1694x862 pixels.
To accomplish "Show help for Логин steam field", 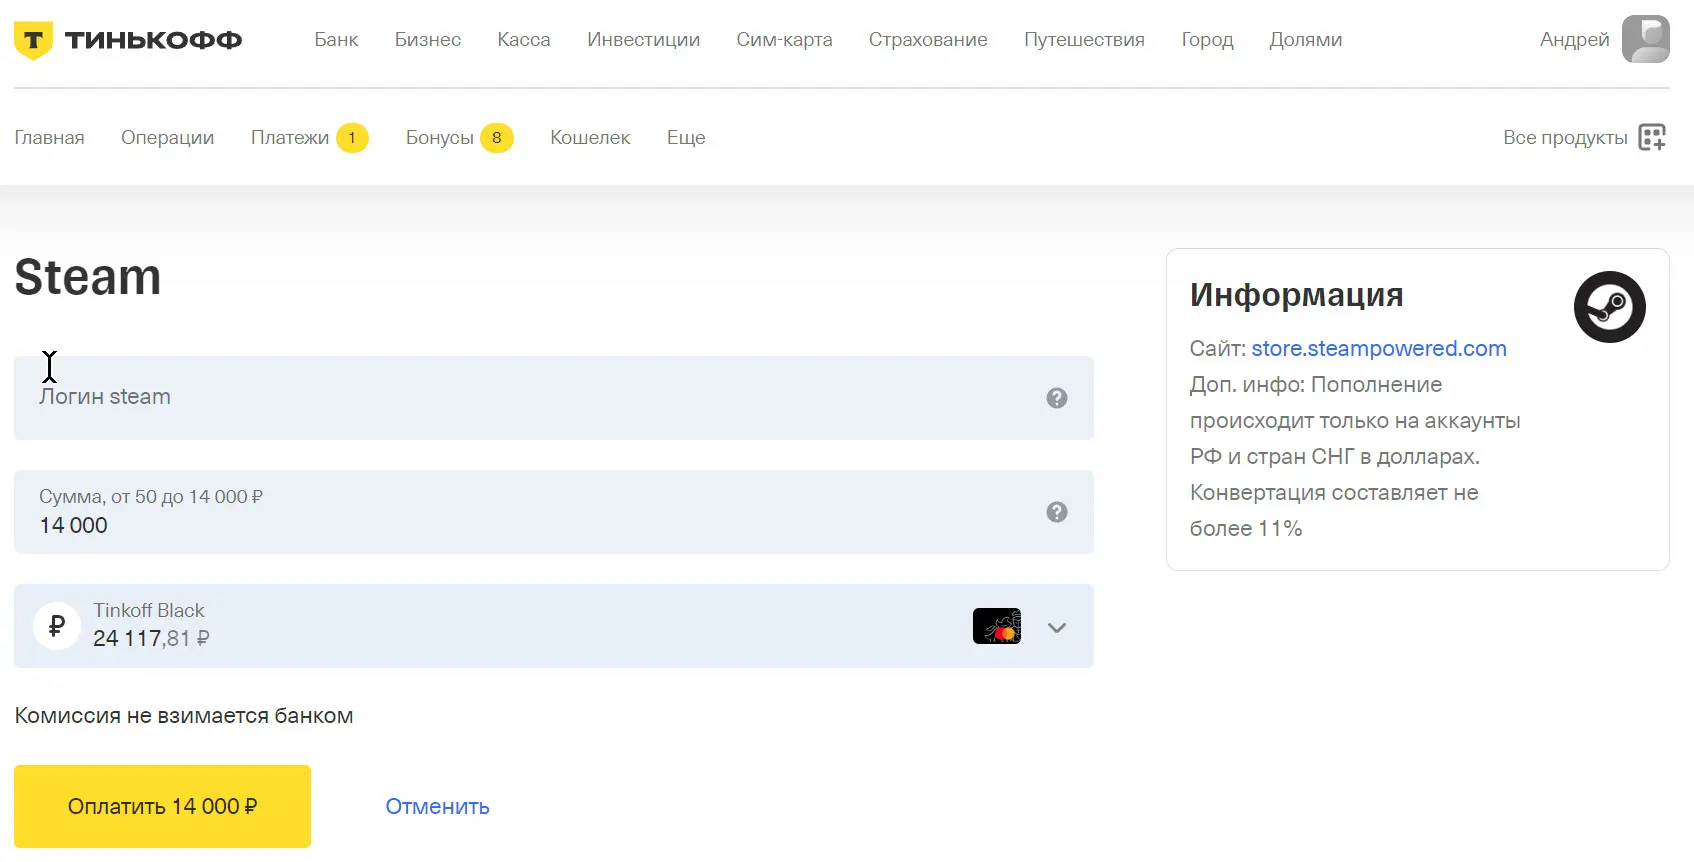I will tap(1056, 398).
